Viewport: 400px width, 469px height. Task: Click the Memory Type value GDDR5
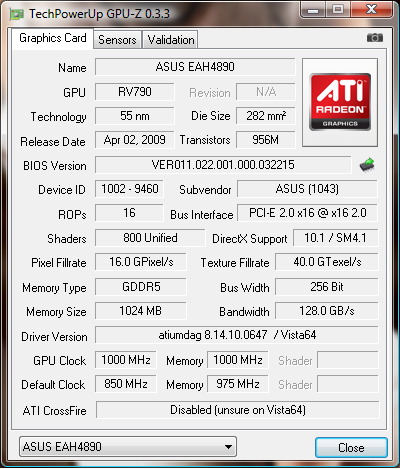[x=141, y=287]
